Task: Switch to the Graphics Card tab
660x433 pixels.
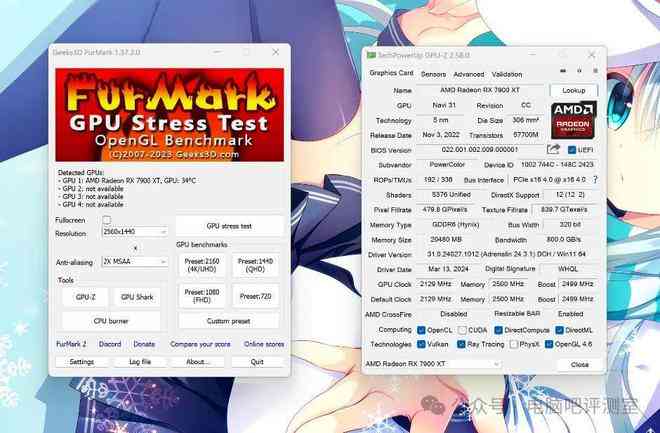Action: [x=391, y=73]
